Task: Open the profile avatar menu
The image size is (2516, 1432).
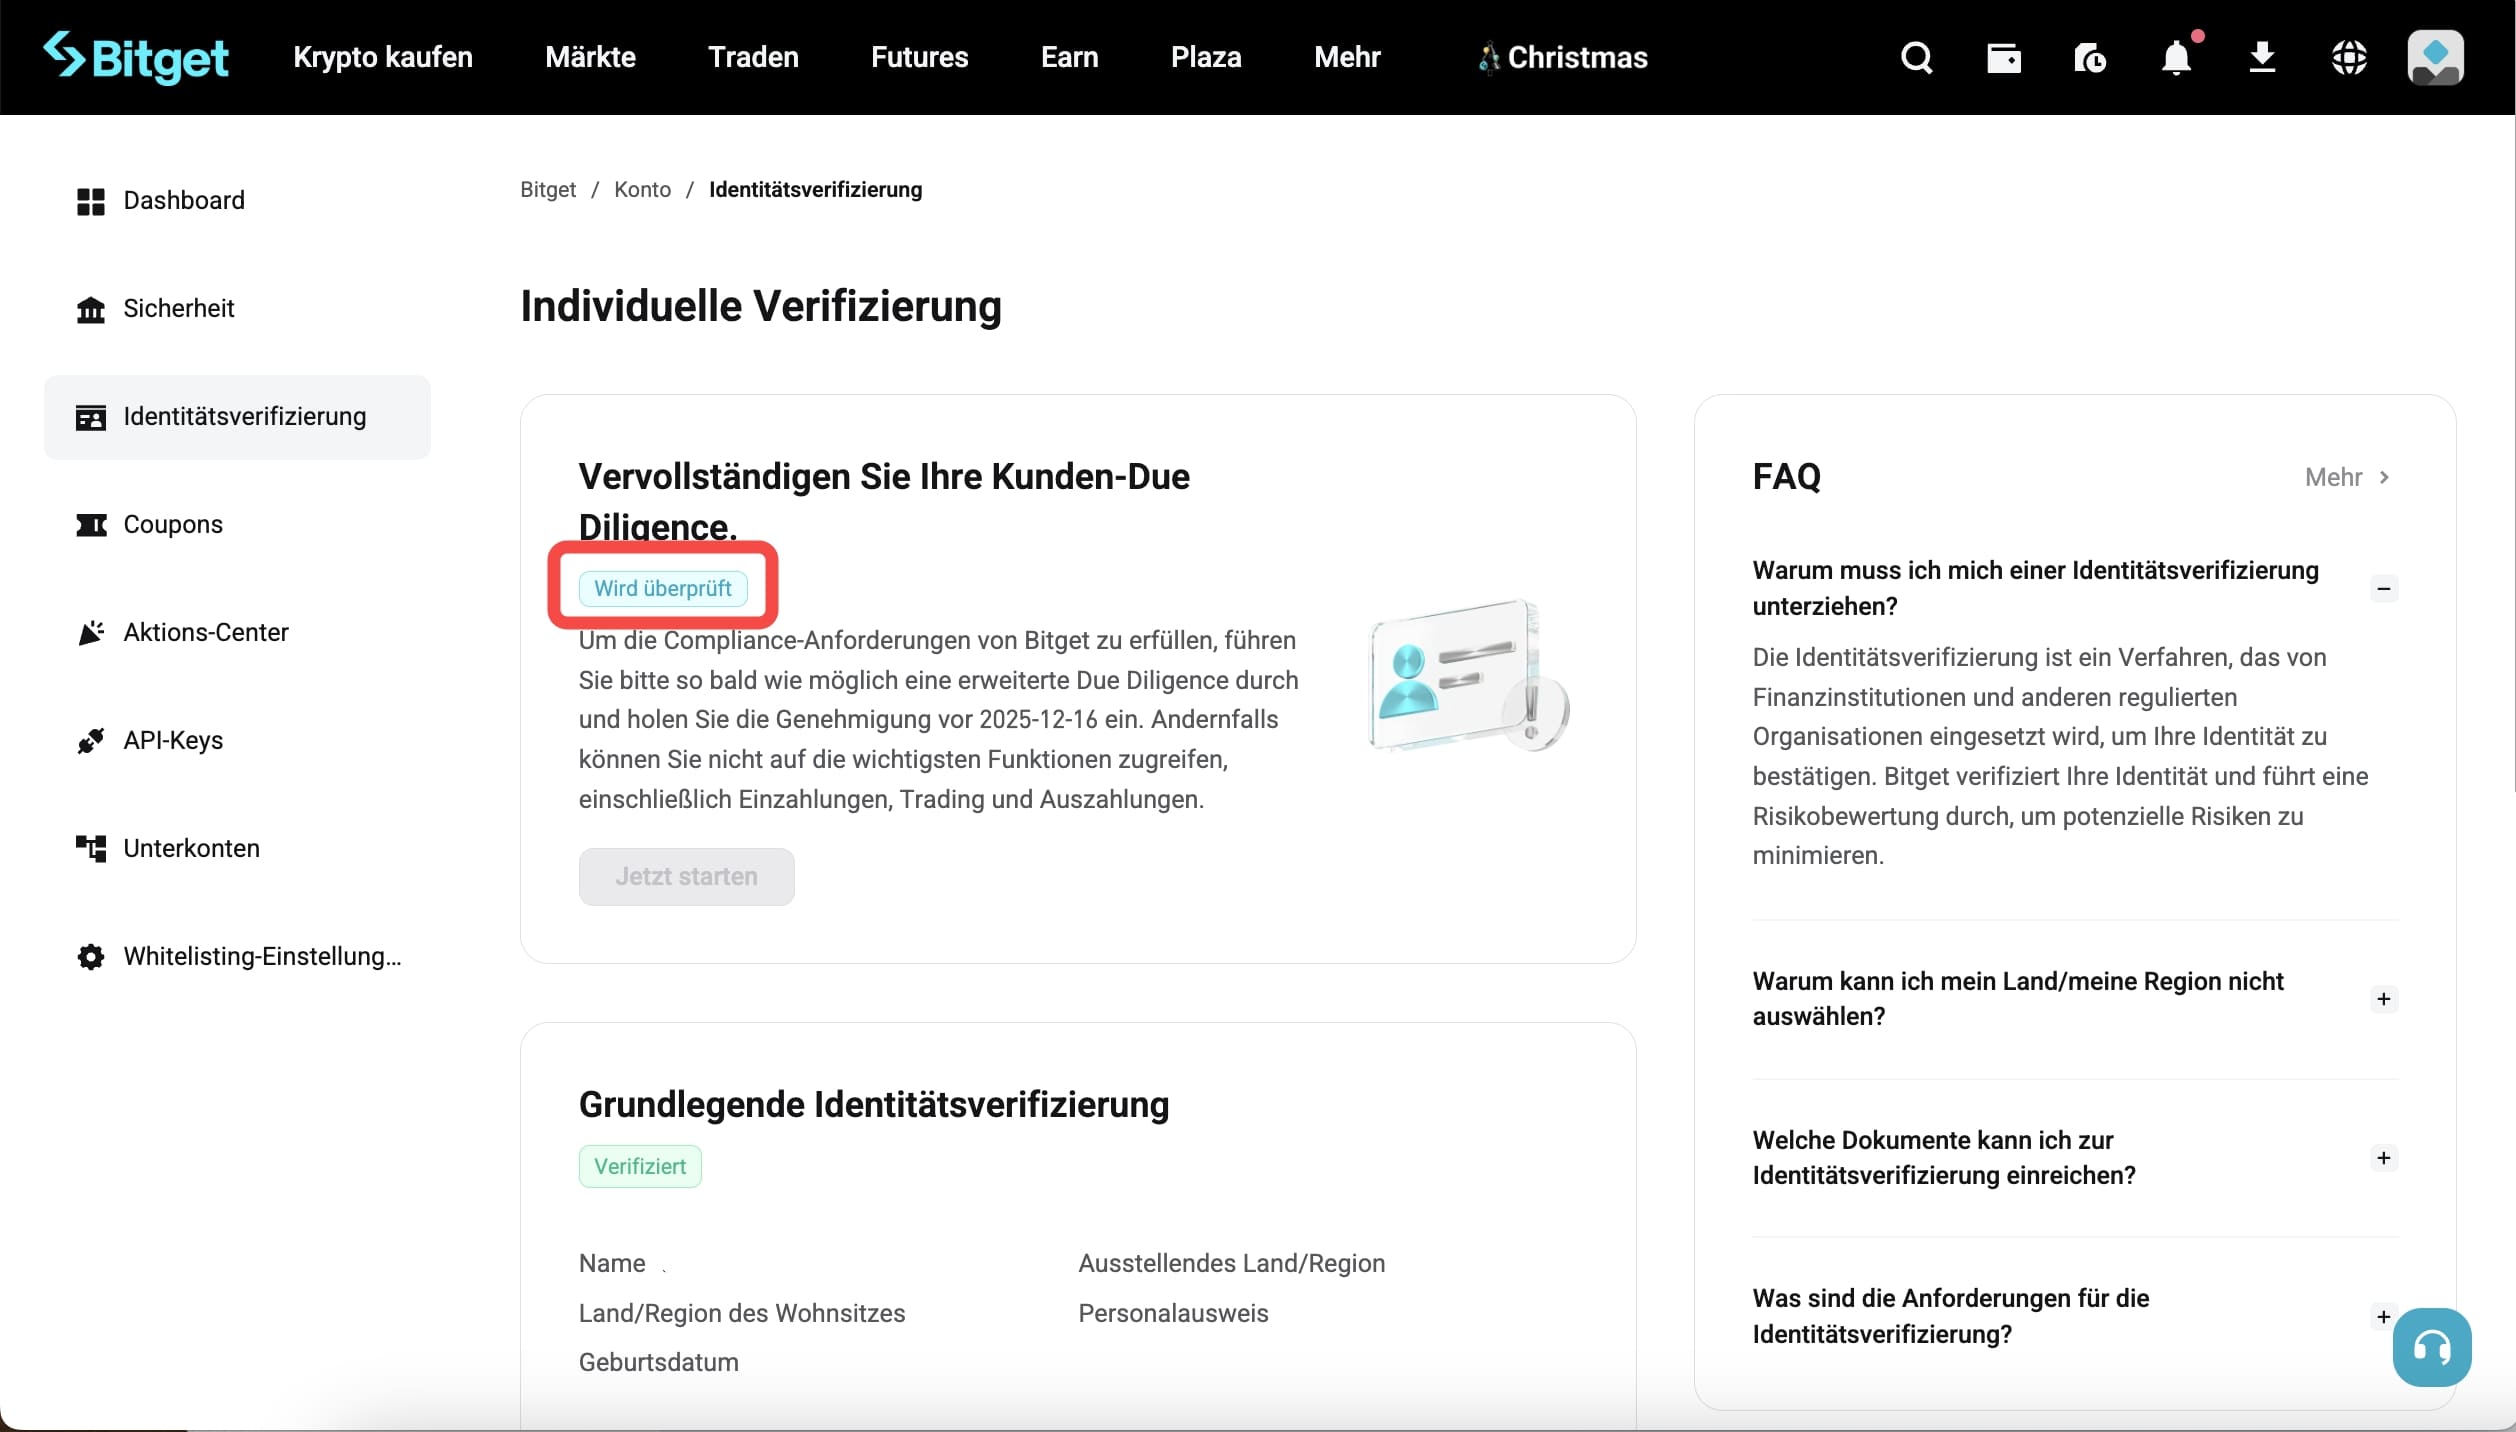Action: tap(2435, 57)
